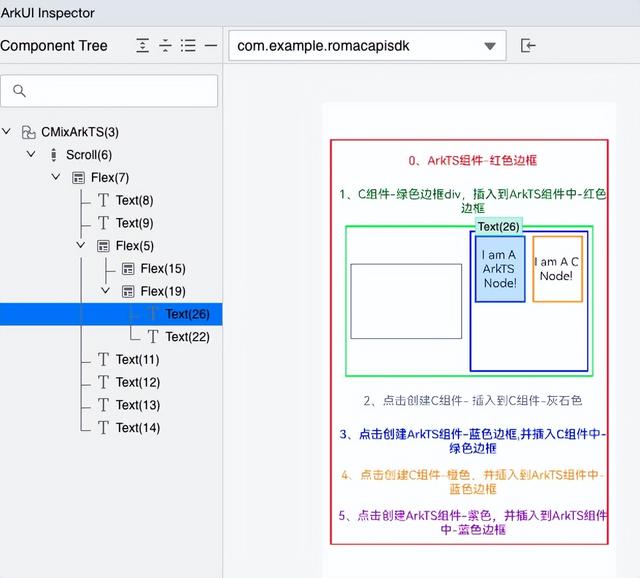
Task: Click the ArkUI Inspector title text
Action: click(x=47, y=13)
